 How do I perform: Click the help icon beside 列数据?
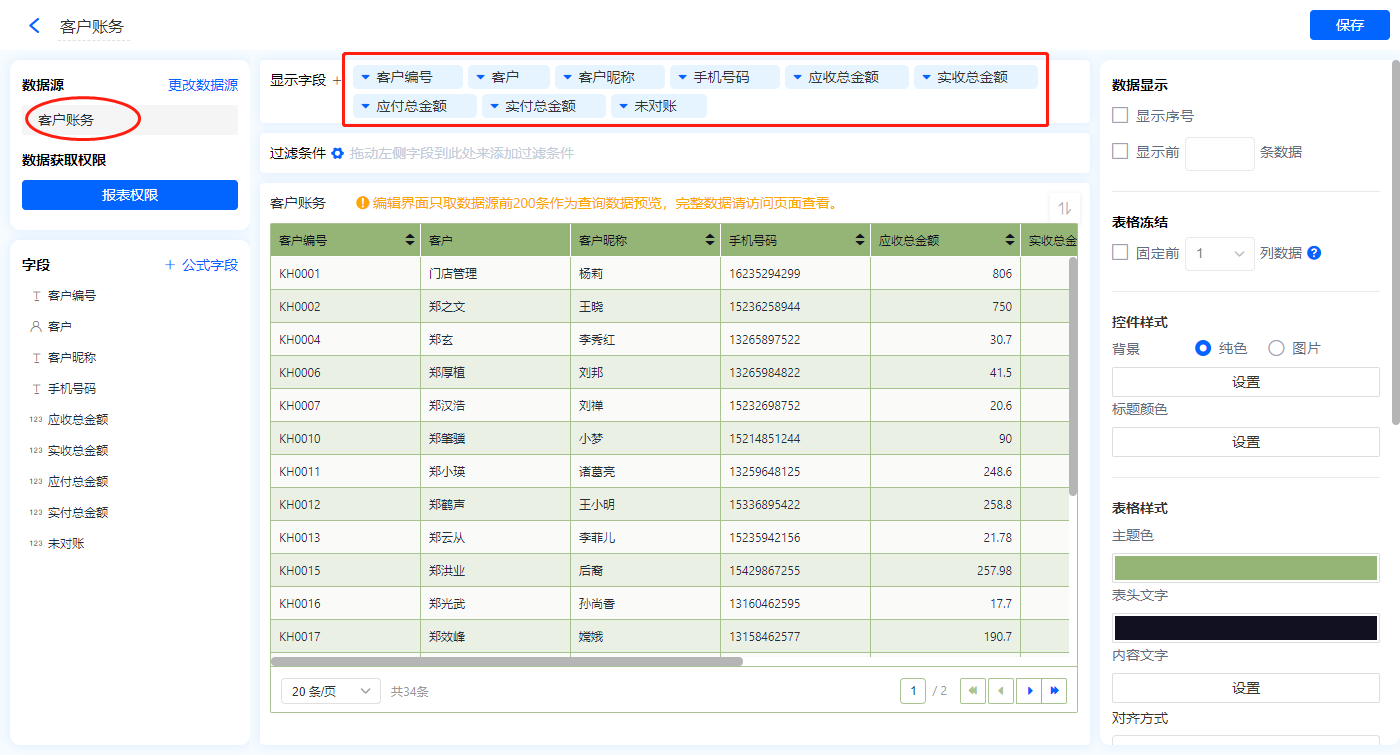pyautogui.click(x=1314, y=253)
